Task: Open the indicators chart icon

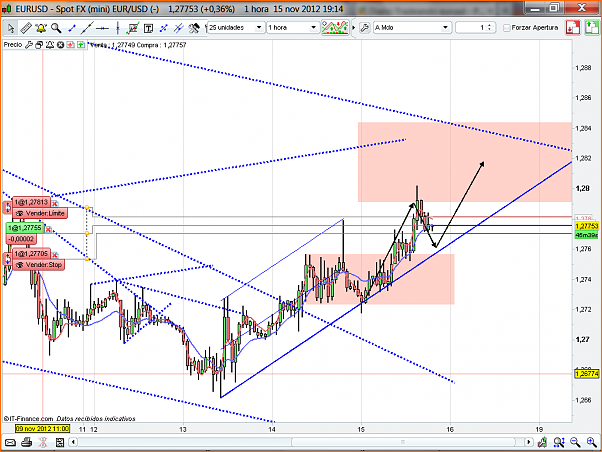Action: click(x=335, y=28)
